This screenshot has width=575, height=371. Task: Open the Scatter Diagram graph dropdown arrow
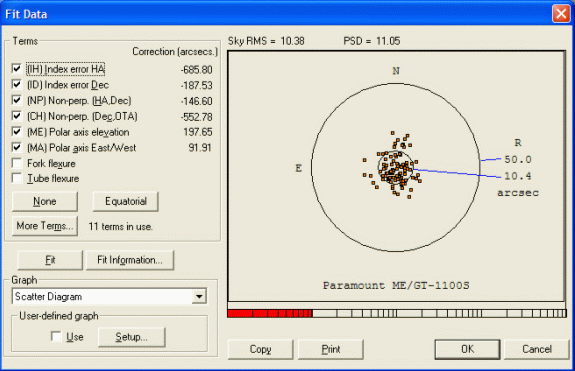click(199, 296)
